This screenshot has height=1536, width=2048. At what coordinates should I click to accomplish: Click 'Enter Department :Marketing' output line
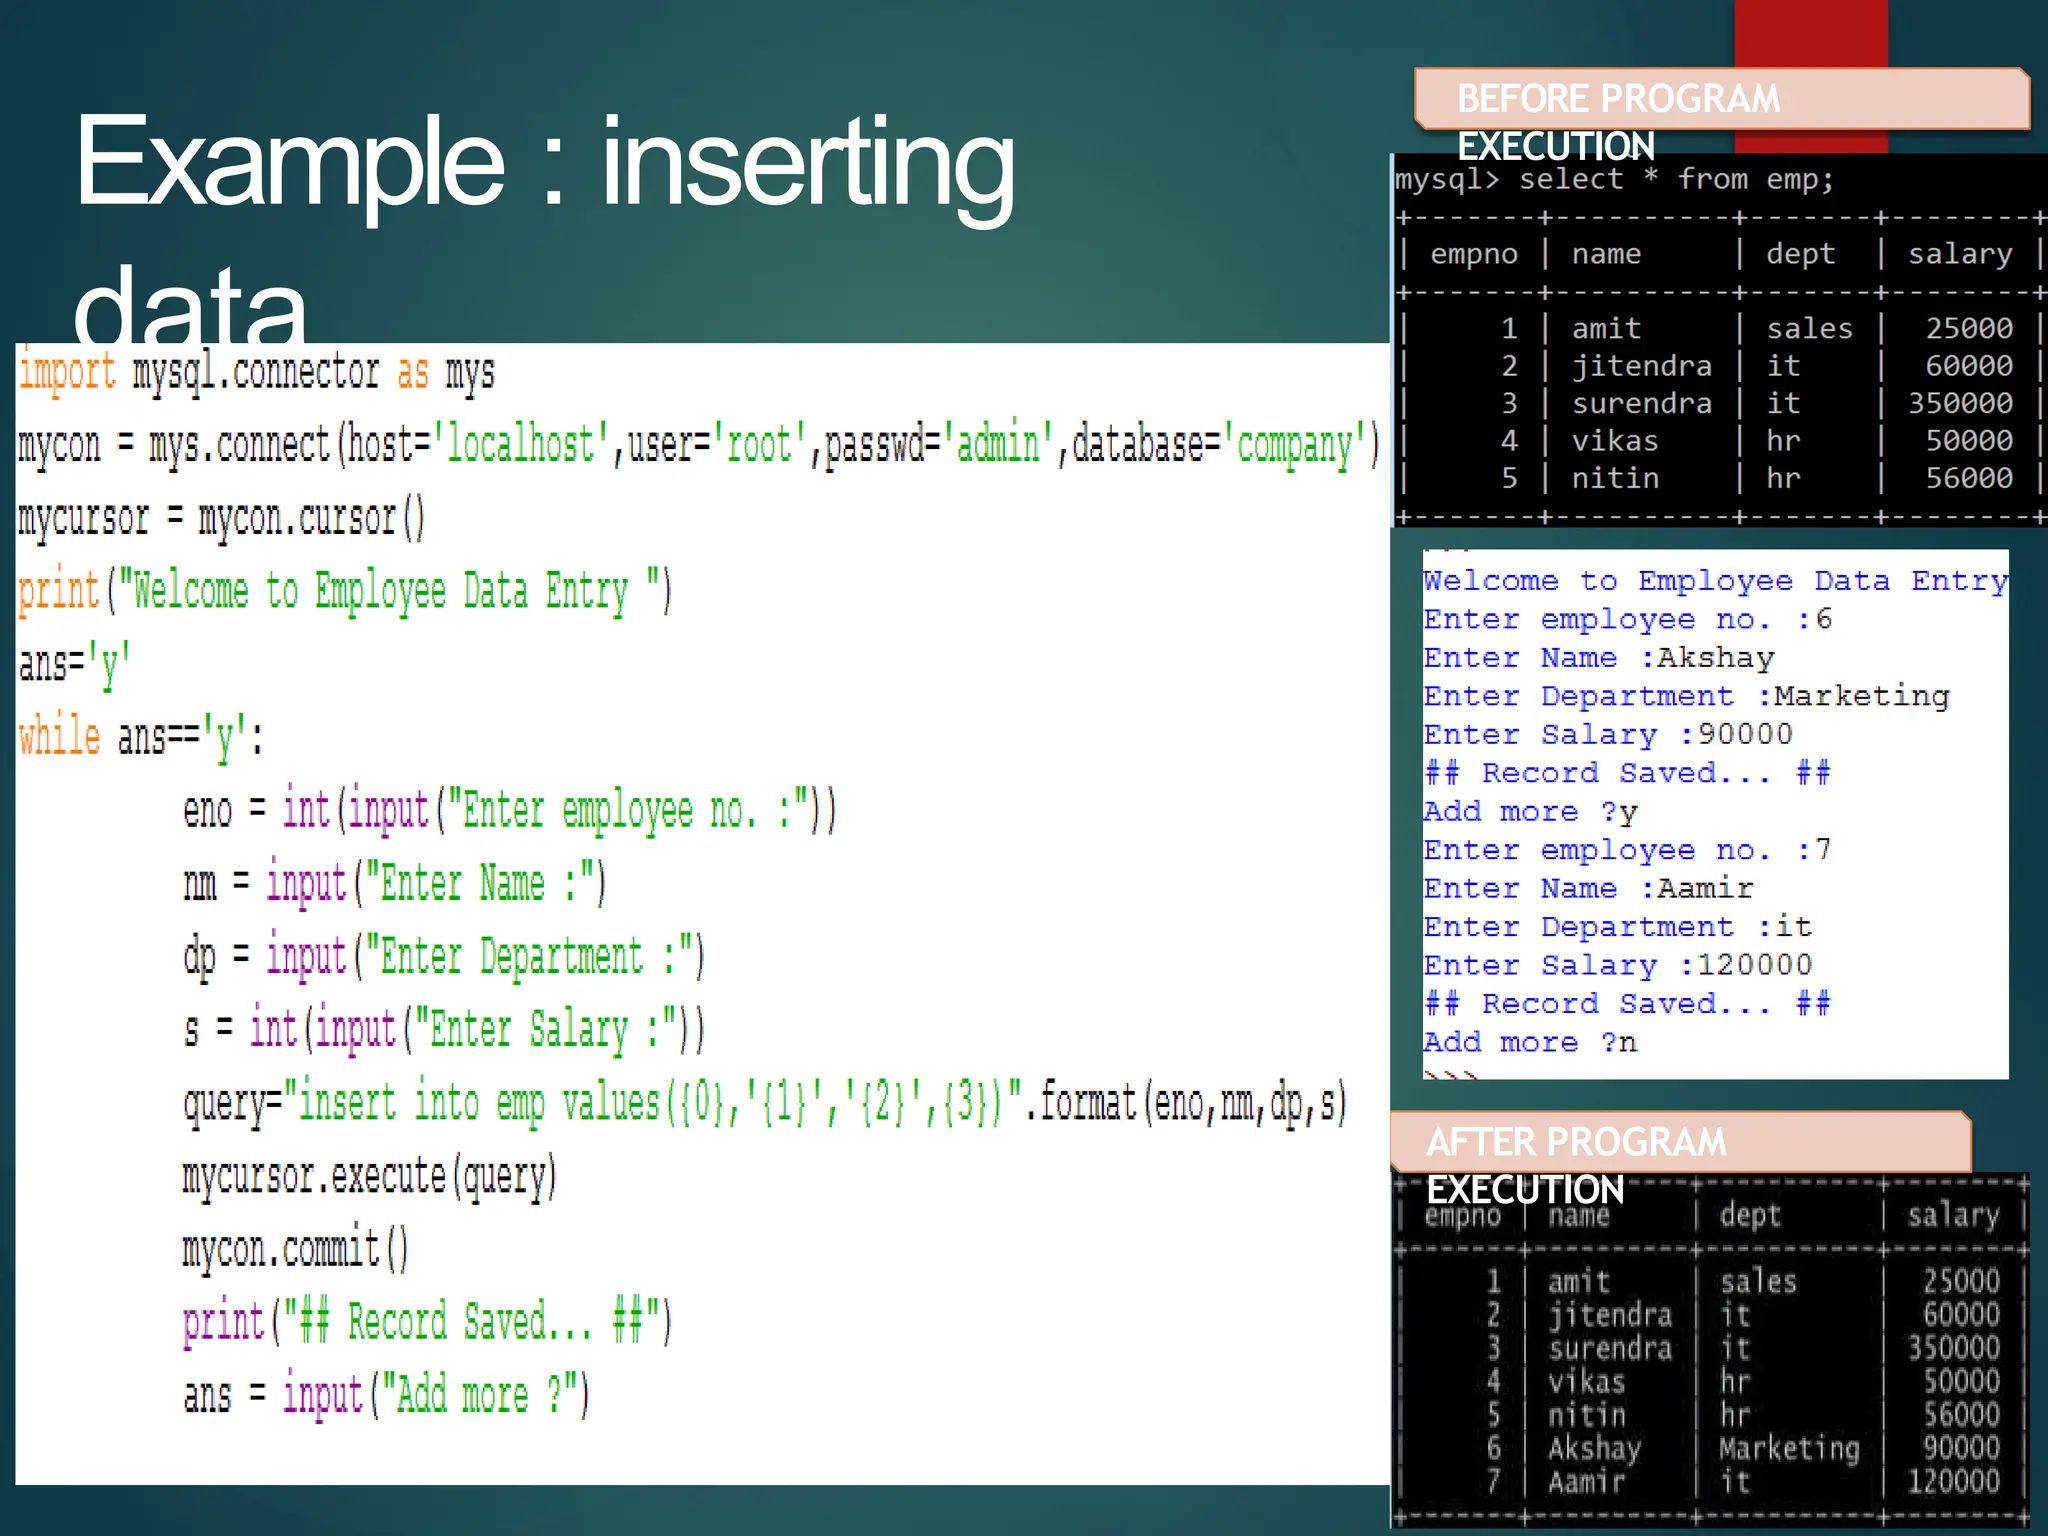point(1686,696)
